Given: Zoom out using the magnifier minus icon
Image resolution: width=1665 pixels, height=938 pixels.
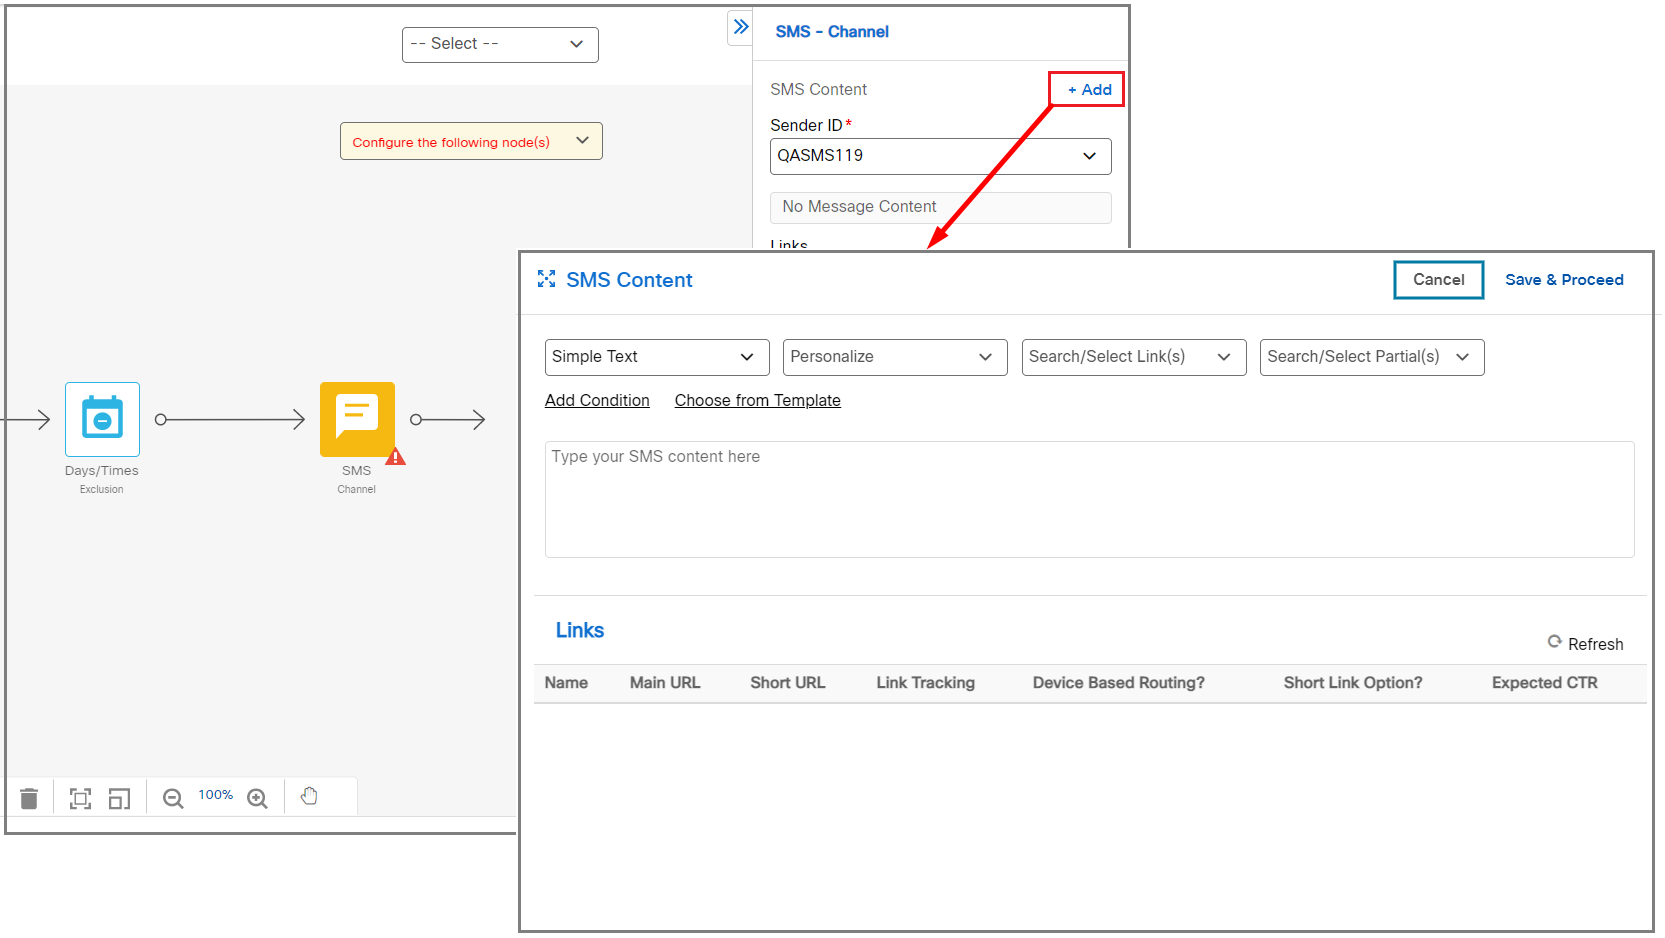Looking at the screenshot, I should click(x=172, y=797).
